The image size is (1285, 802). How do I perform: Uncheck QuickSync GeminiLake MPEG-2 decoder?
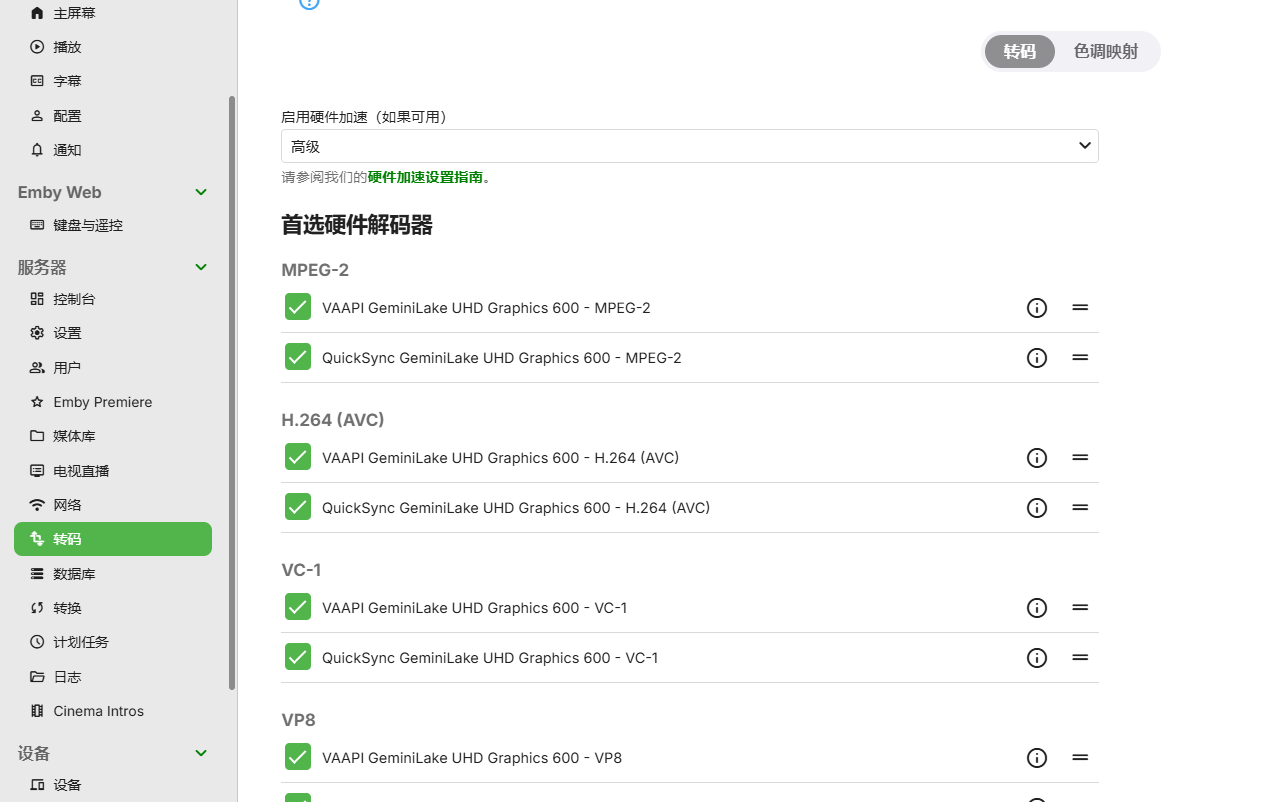click(298, 357)
